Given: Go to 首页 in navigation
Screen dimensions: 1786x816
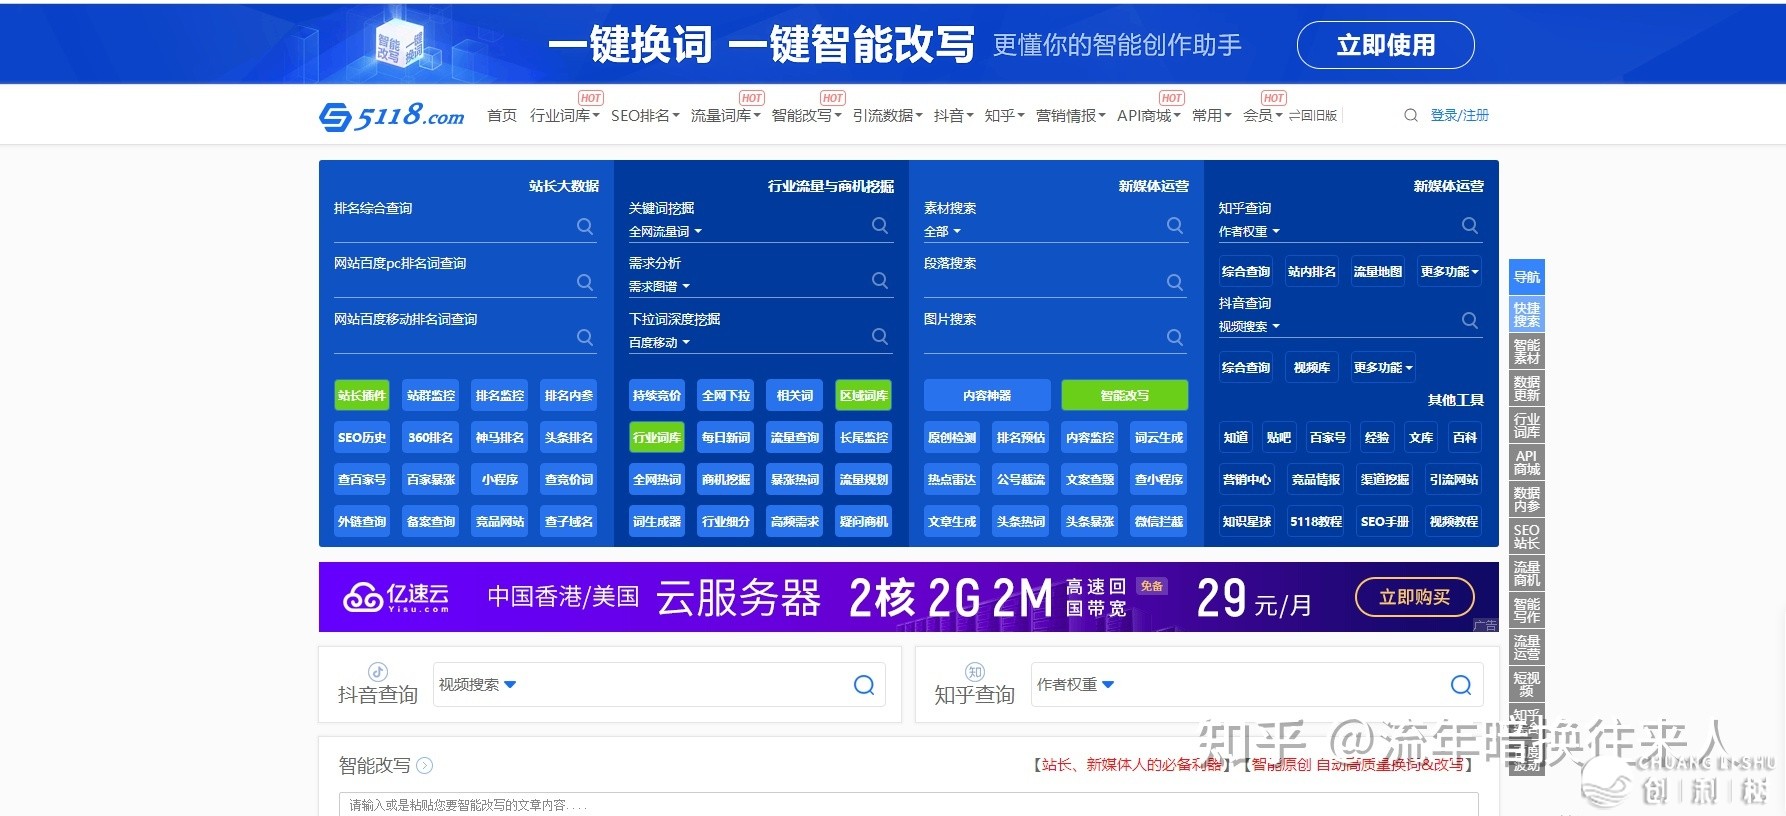Looking at the screenshot, I should click(501, 115).
